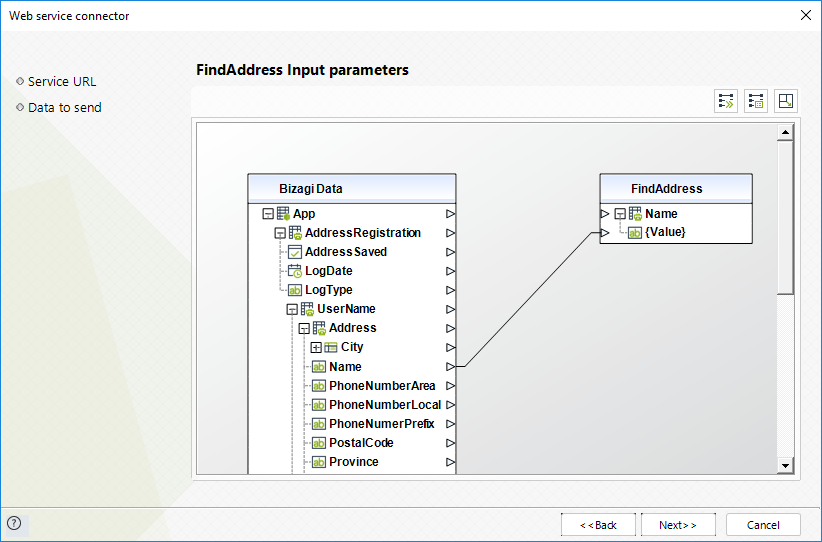Click the auto-map toolbar icon
Screen dimensions: 822x542
point(726,101)
